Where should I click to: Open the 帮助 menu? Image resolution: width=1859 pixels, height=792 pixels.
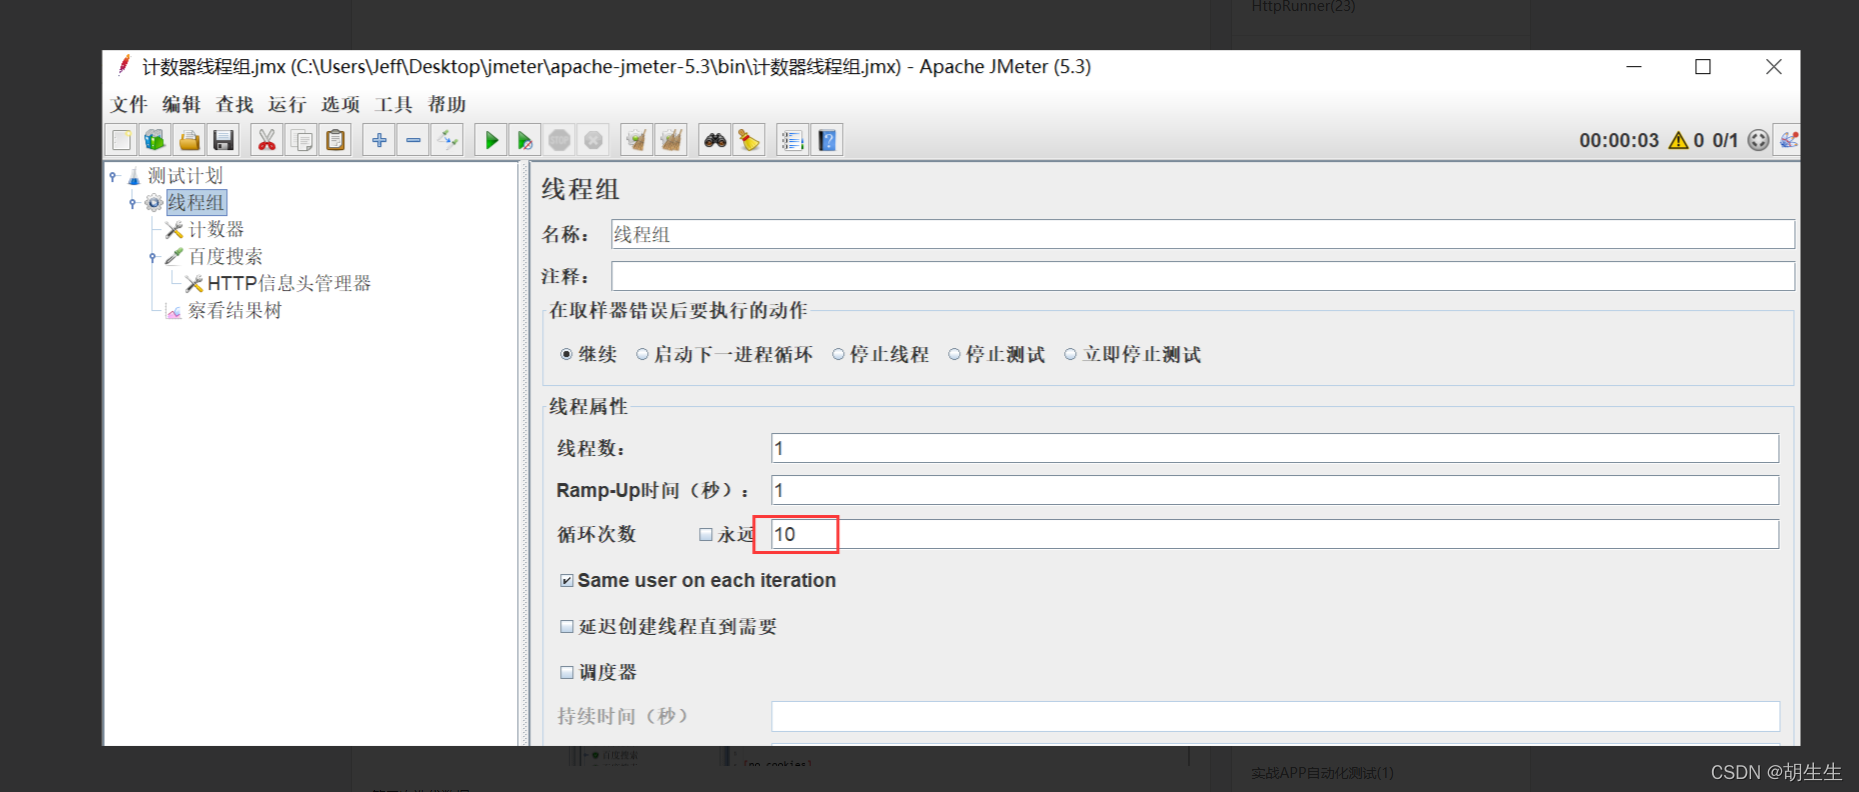[x=447, y=104]
